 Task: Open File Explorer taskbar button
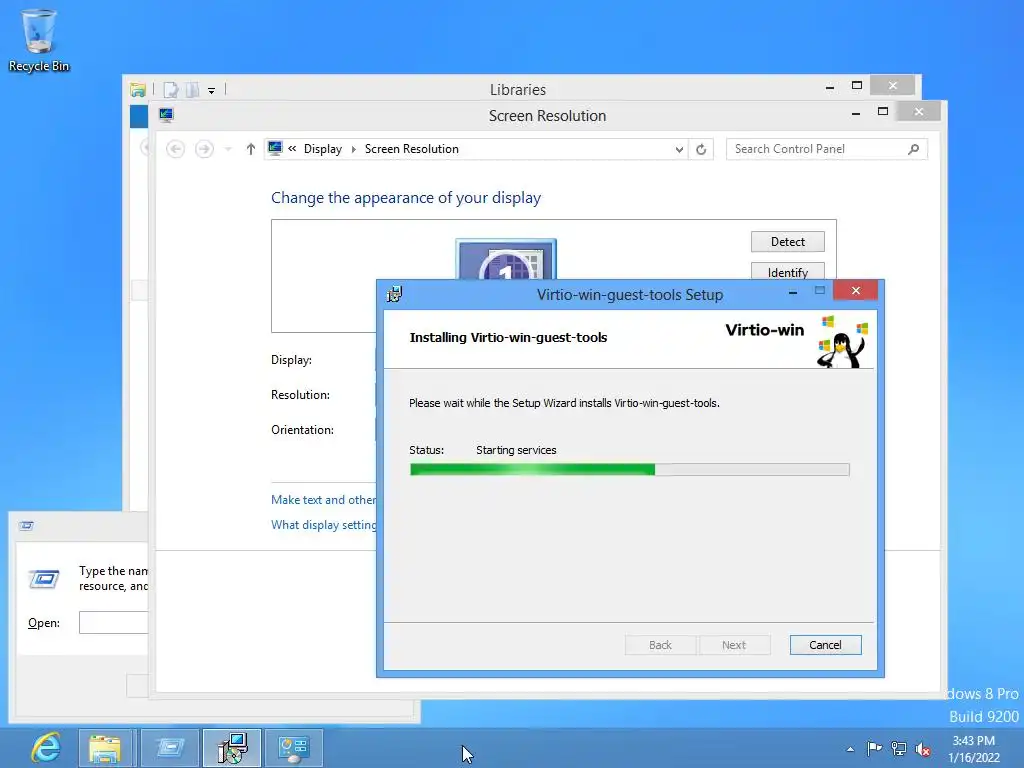106,748
